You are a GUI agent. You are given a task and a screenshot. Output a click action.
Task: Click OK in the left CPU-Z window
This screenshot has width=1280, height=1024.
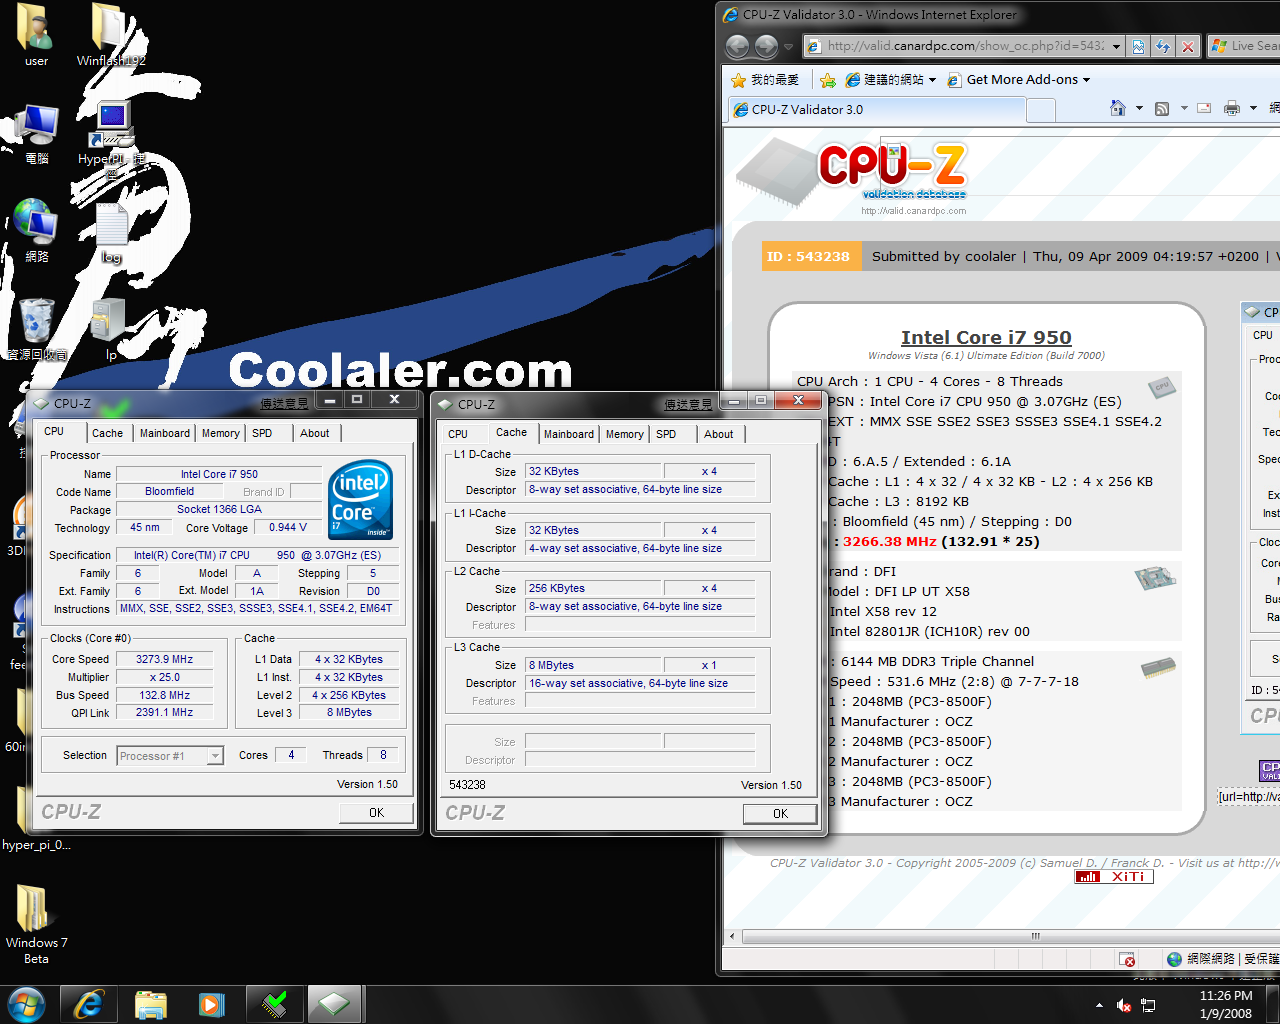pos(376,813)
